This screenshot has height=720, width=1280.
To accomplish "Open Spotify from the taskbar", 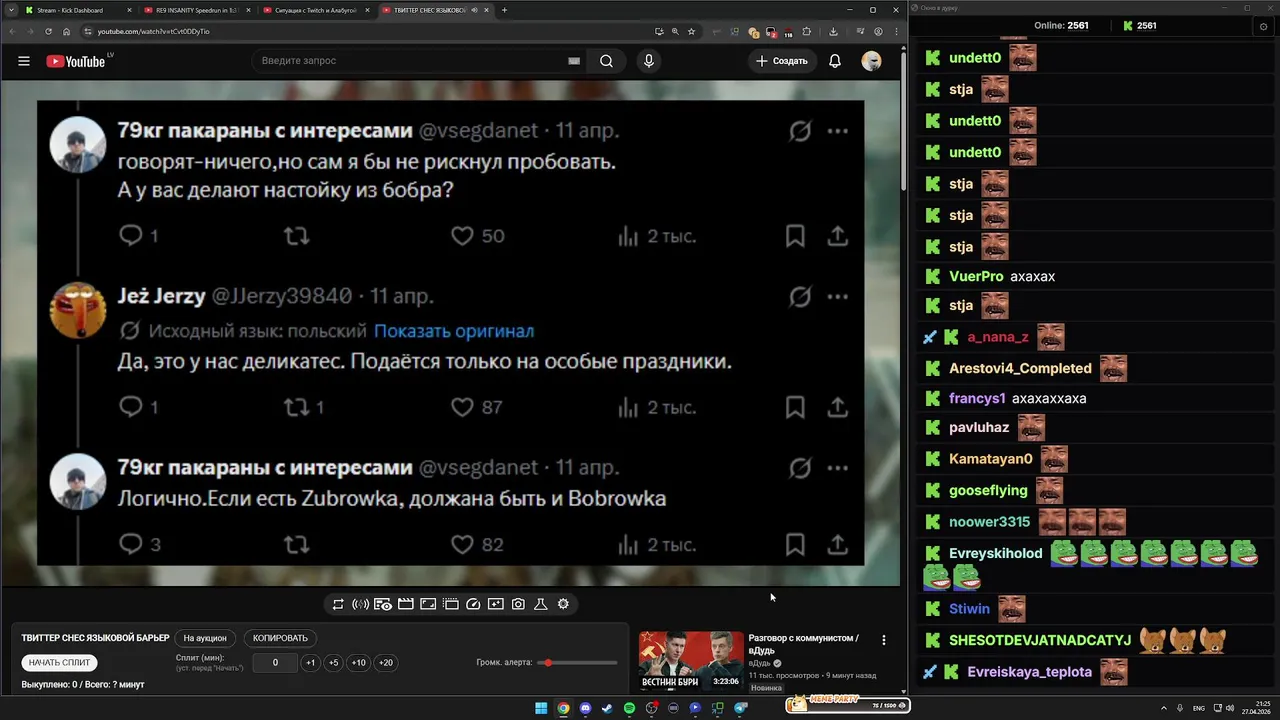I will tap(629, 708).
